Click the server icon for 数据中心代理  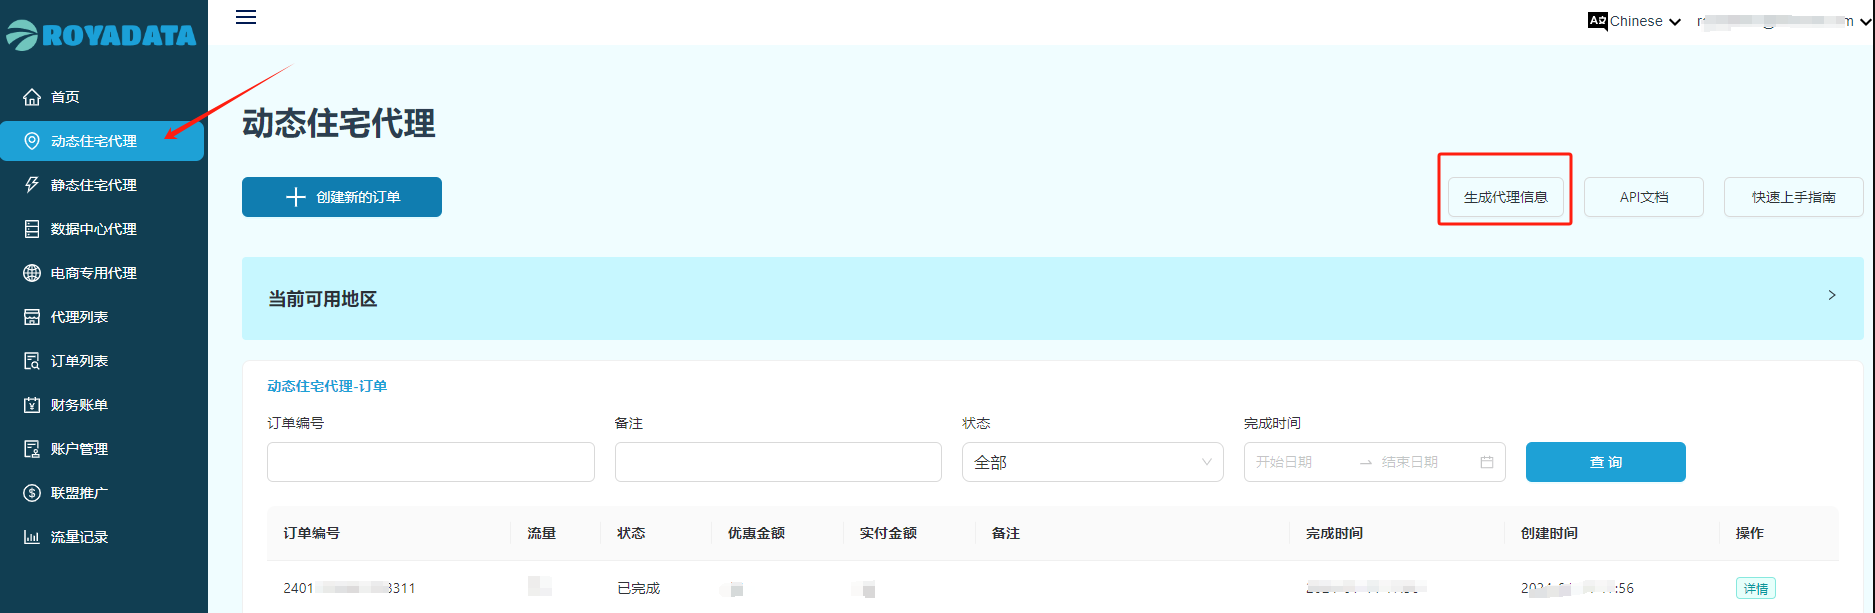point(32,229)
